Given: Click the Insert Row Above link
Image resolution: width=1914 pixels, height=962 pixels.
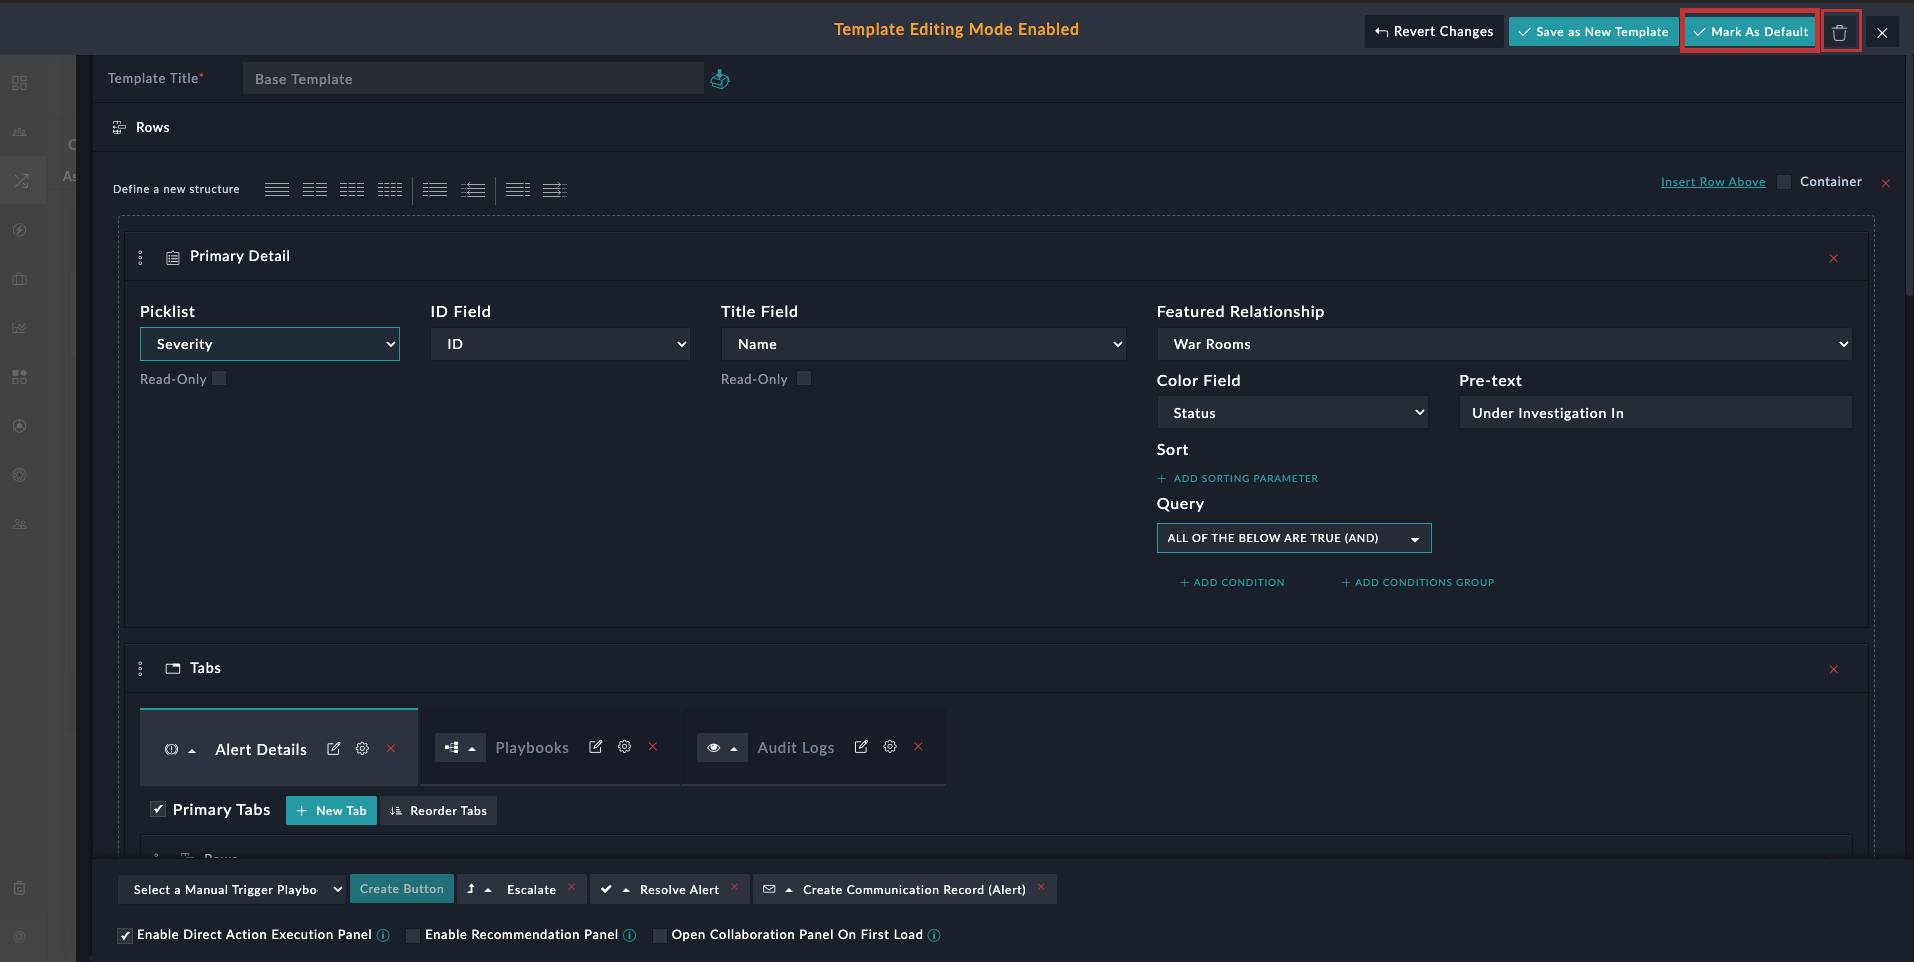Looking at the screenshot, I should (x=1712, y=181).
